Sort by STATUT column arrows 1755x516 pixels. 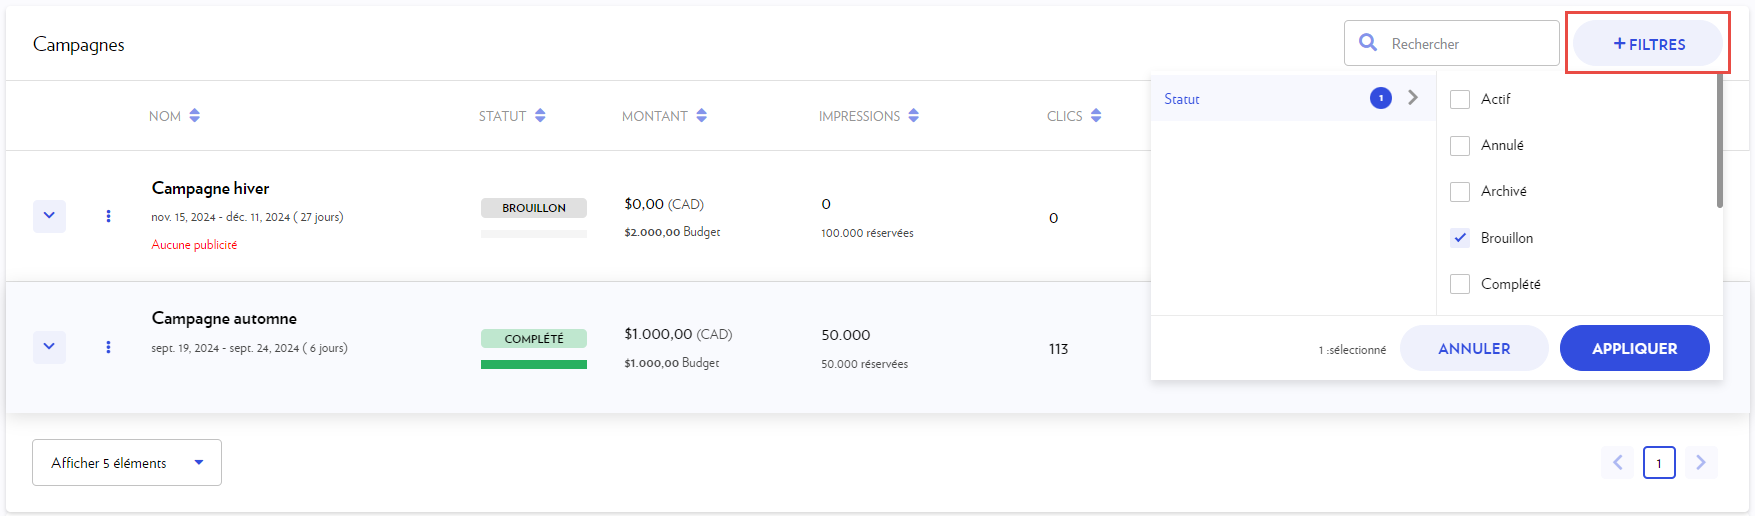click(540, 116)
